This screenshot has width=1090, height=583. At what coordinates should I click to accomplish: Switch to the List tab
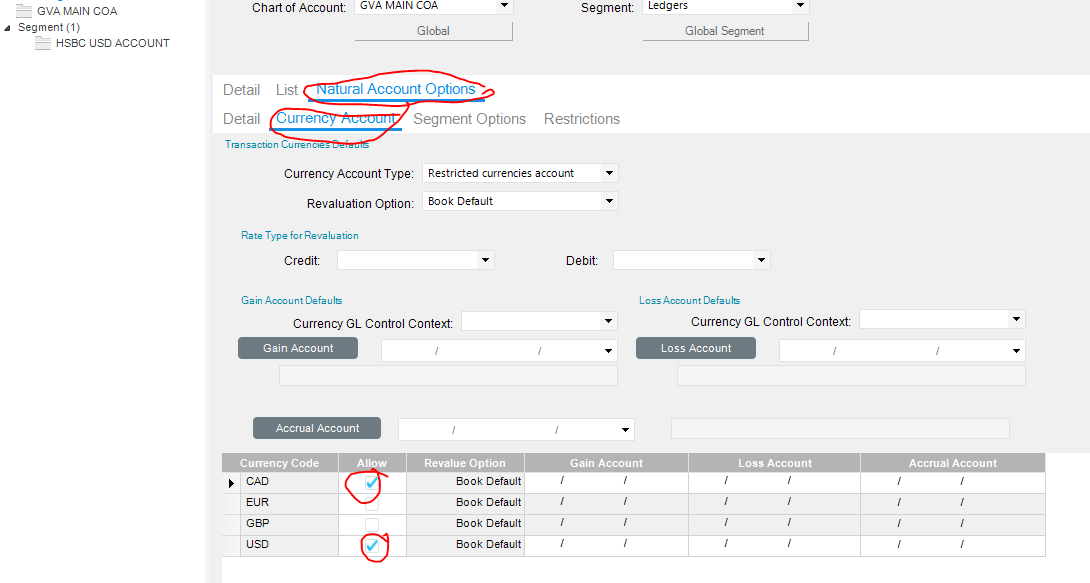286,90
